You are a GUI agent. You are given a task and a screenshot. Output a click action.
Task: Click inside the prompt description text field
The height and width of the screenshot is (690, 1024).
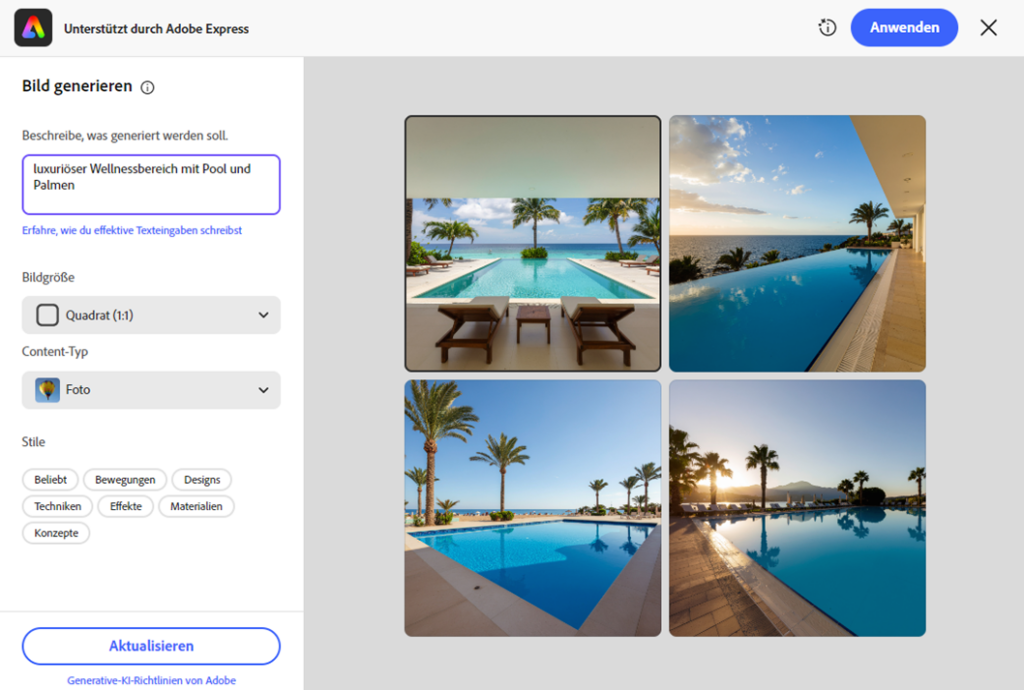(x=151, y=184)
